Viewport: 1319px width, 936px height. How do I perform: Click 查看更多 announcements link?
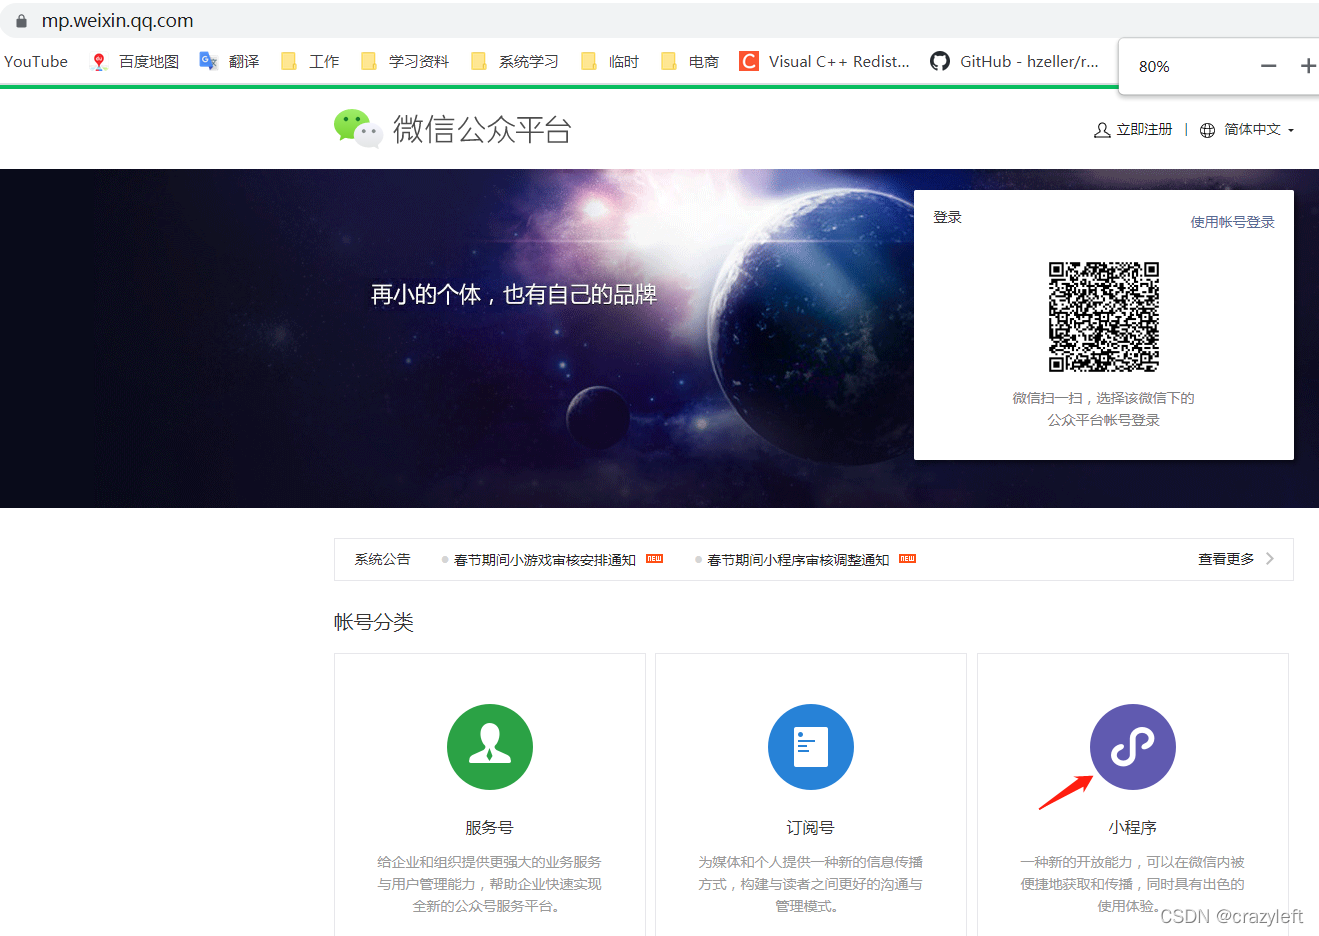point(1226,559)
